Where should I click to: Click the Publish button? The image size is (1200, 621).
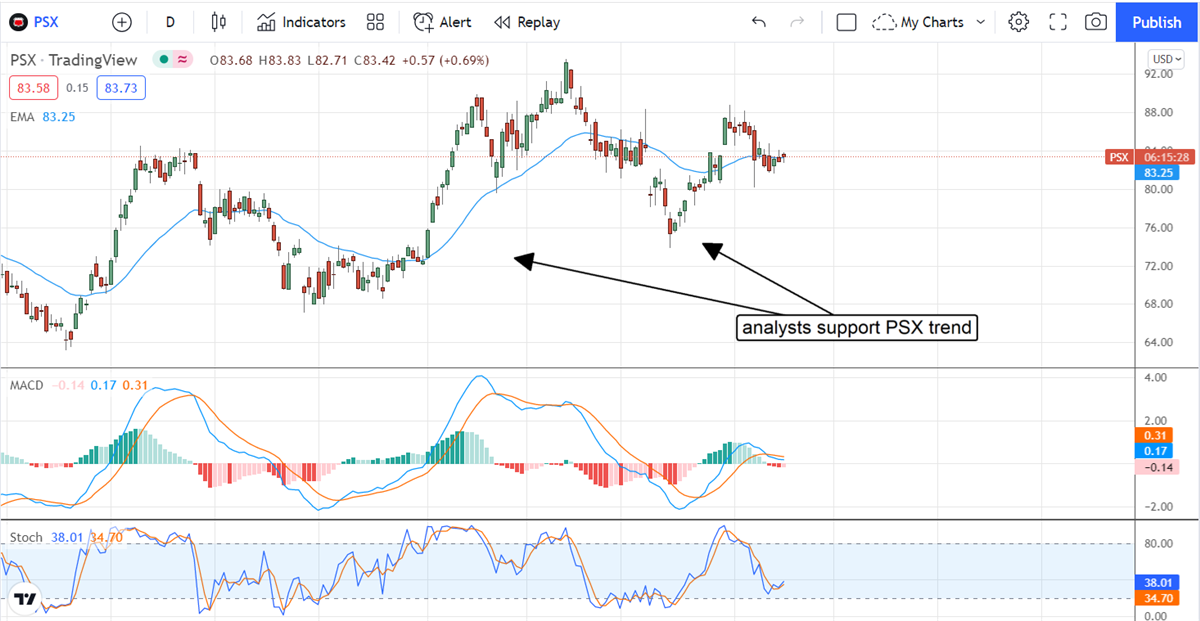(x=1157, y=22)
